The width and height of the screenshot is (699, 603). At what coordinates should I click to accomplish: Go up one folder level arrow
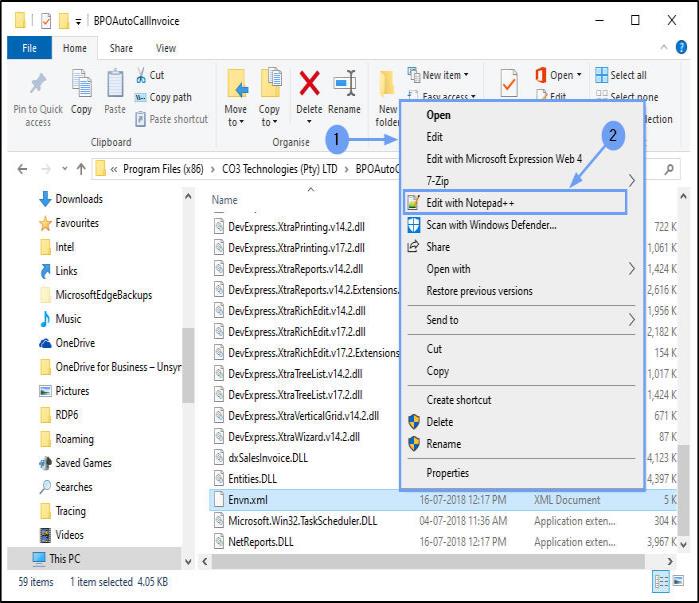(81, 169)
